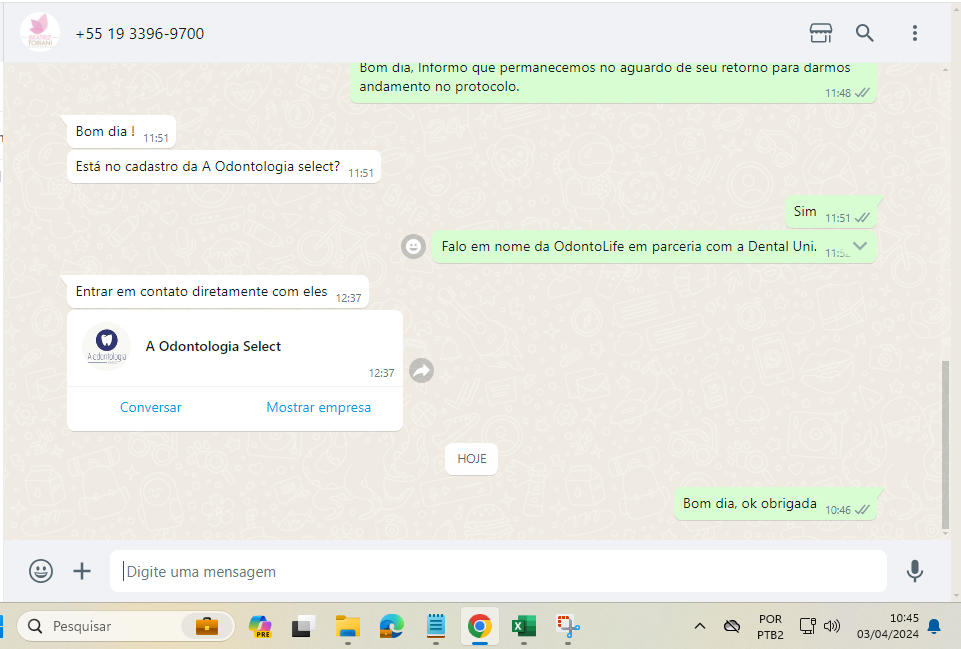Screen dimensions: 961x649
Task: Click Mostrar empresa link
Action: 318,407
